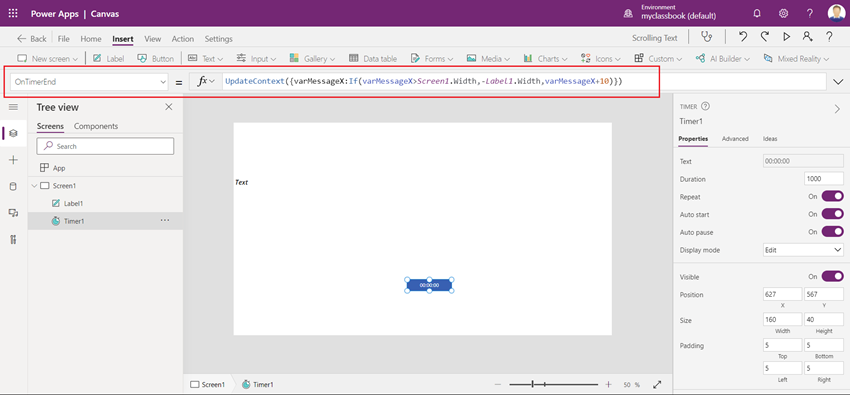Open notifications bell icon
850x395 pixels.
click(757, 14)
